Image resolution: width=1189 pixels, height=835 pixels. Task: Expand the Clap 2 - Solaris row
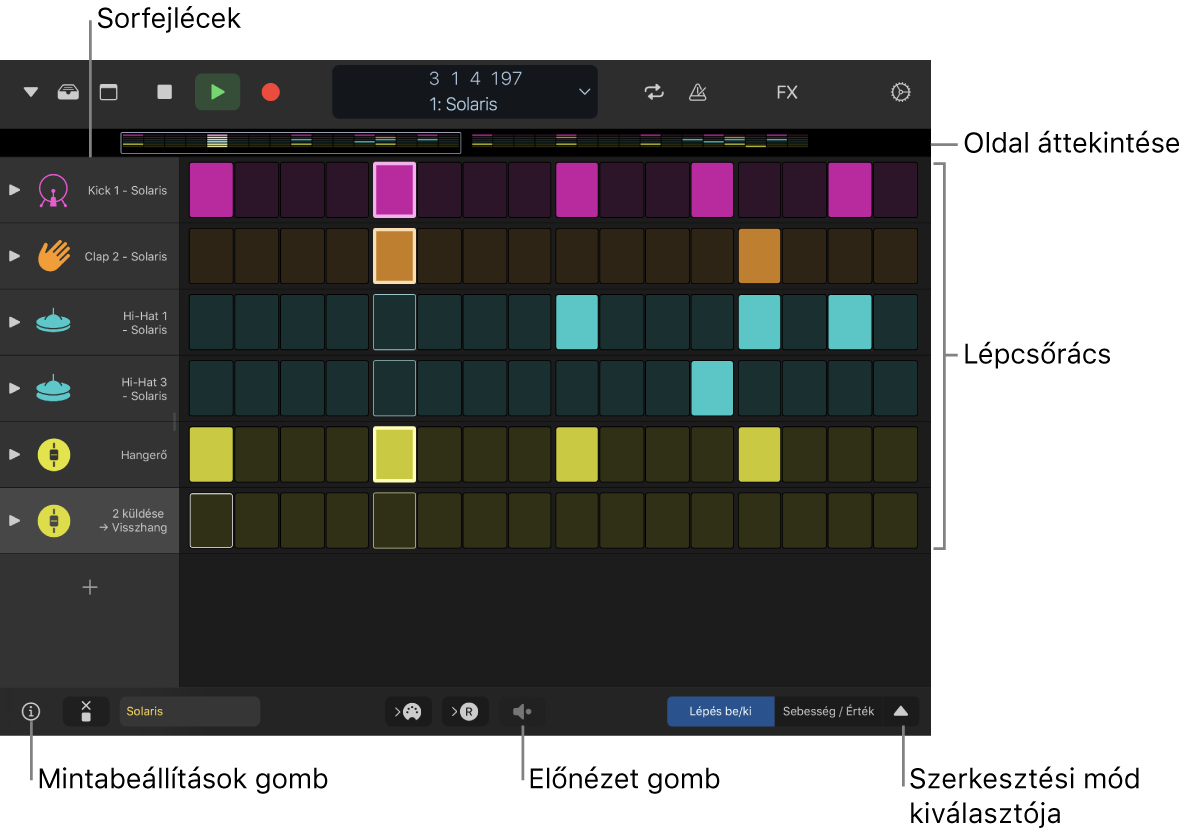pos(14,256)
